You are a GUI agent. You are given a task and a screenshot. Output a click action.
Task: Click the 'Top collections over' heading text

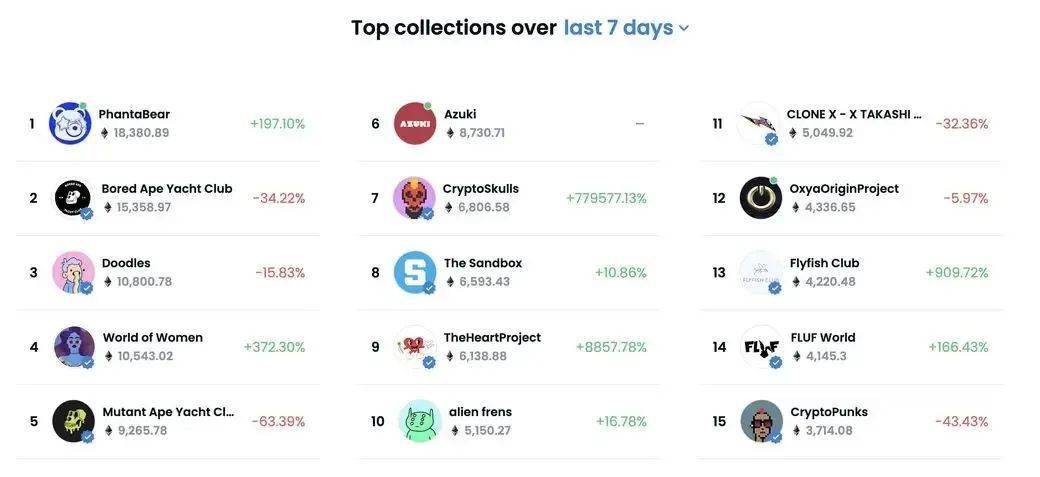point(454,28)
